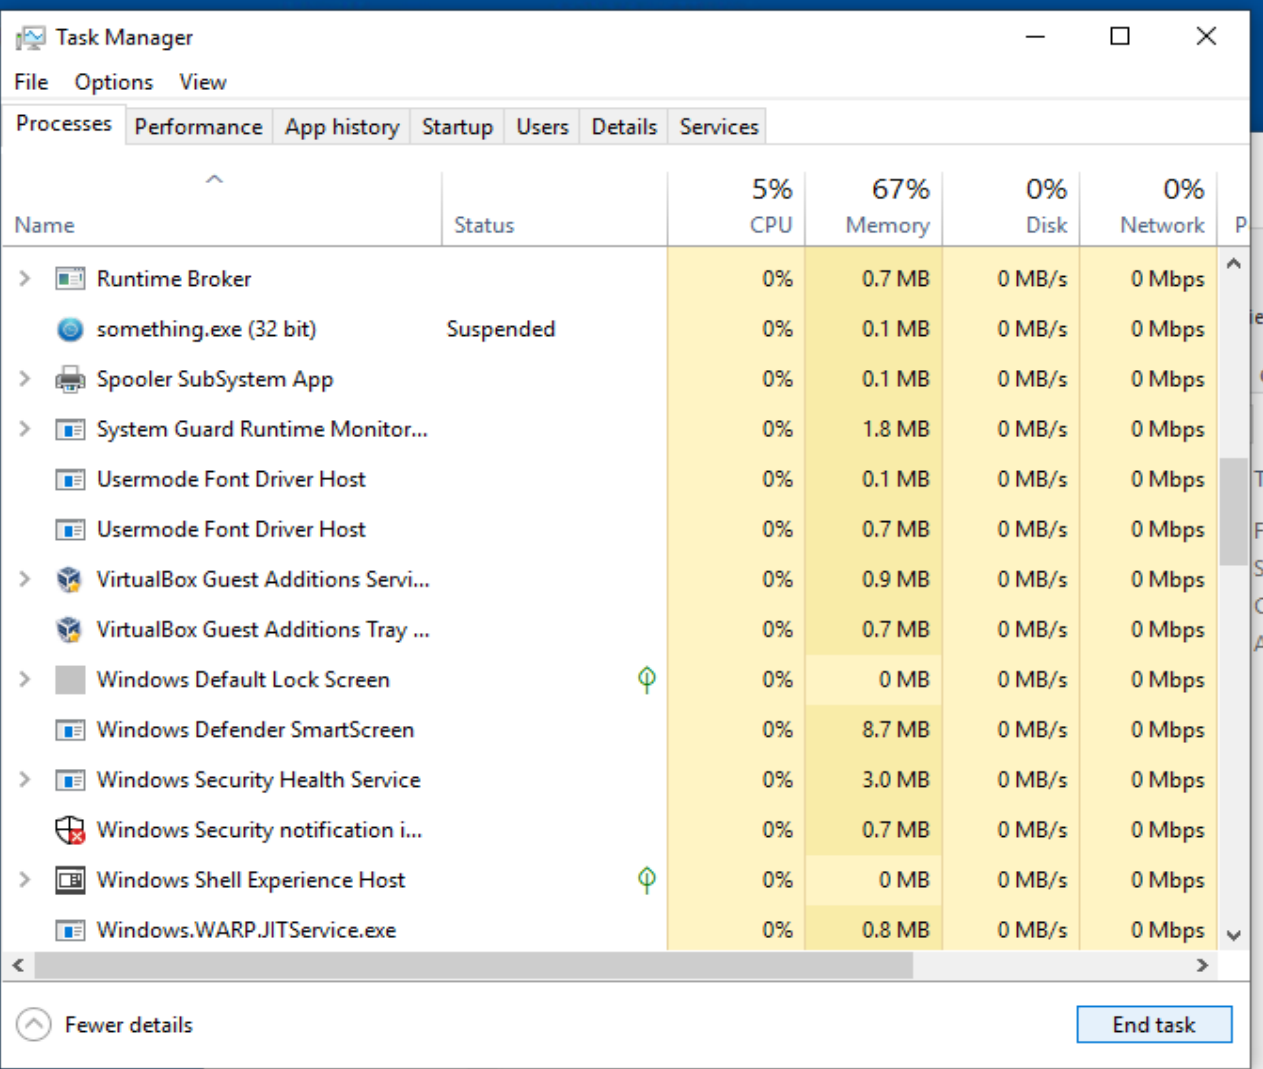Sort by the Status column header
Image resolution: width=1263 pixels, height=1069 pixels.
554,209
